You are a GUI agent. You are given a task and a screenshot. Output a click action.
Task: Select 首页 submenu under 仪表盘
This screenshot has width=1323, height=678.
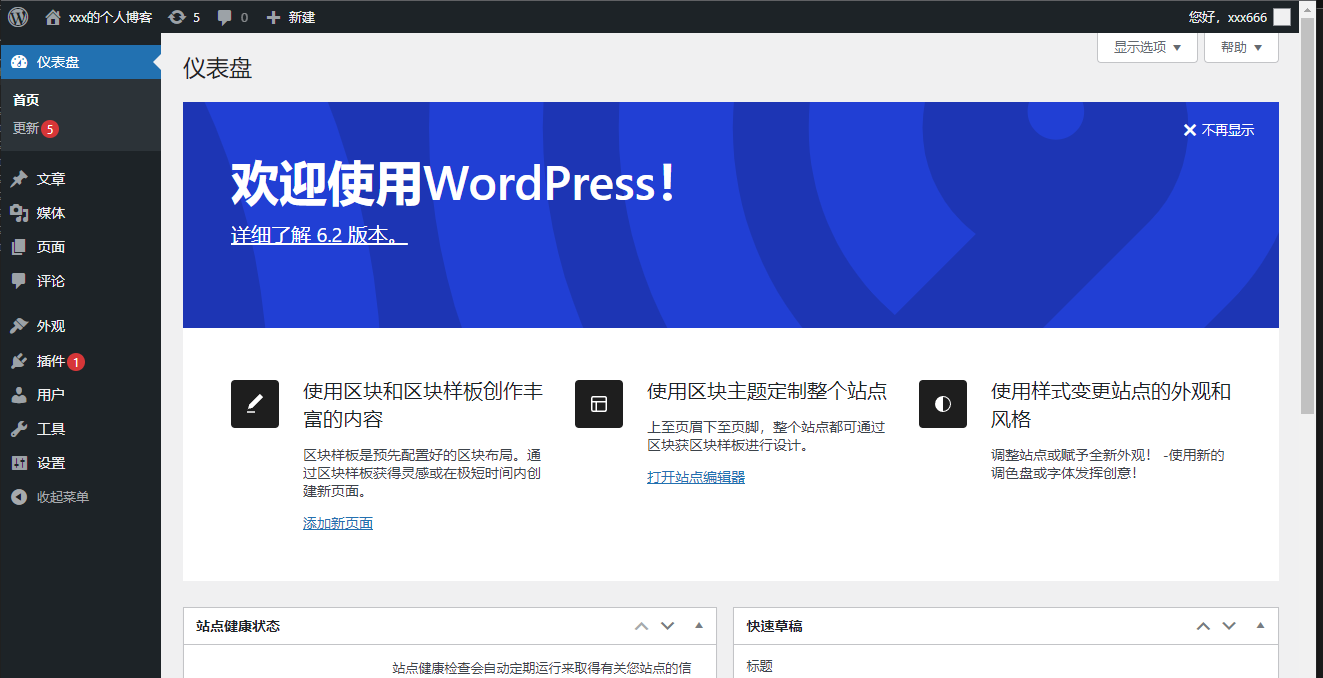pos(26,100)
